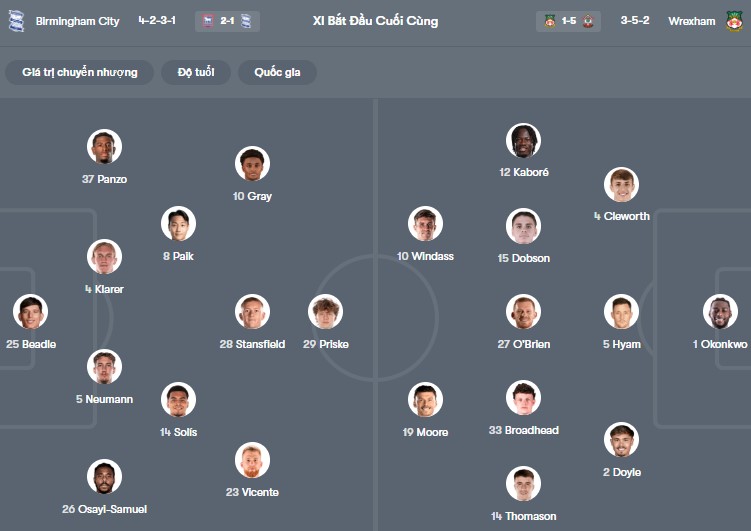This screenshot has width=751, height=531.
Task: Open Windass player photo
Action: [425, 224]
